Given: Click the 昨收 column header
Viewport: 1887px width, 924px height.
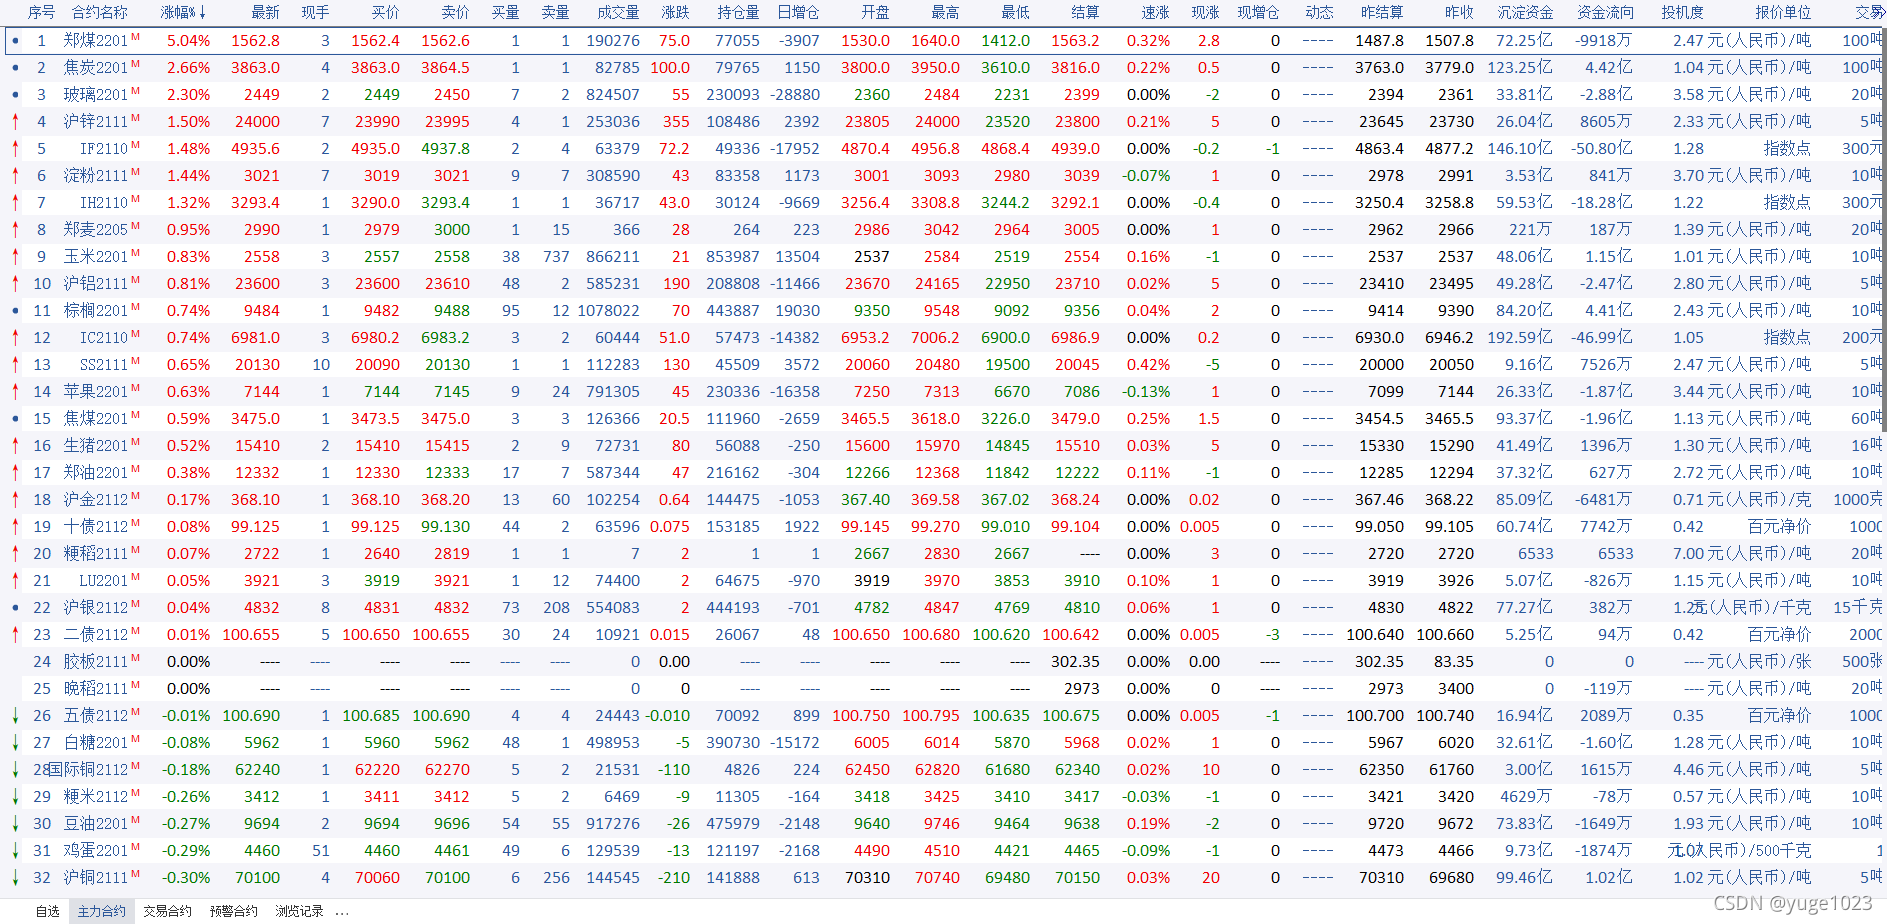Looking at the screenshot, I should (x=1459, y=12).
